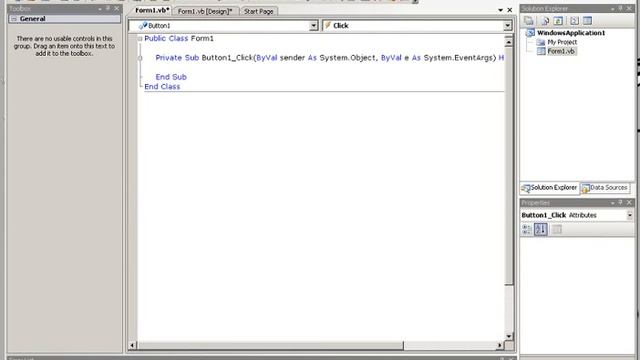640x360 pixels.
Task: Select the Data Sources tab
Action: point(604,188)
